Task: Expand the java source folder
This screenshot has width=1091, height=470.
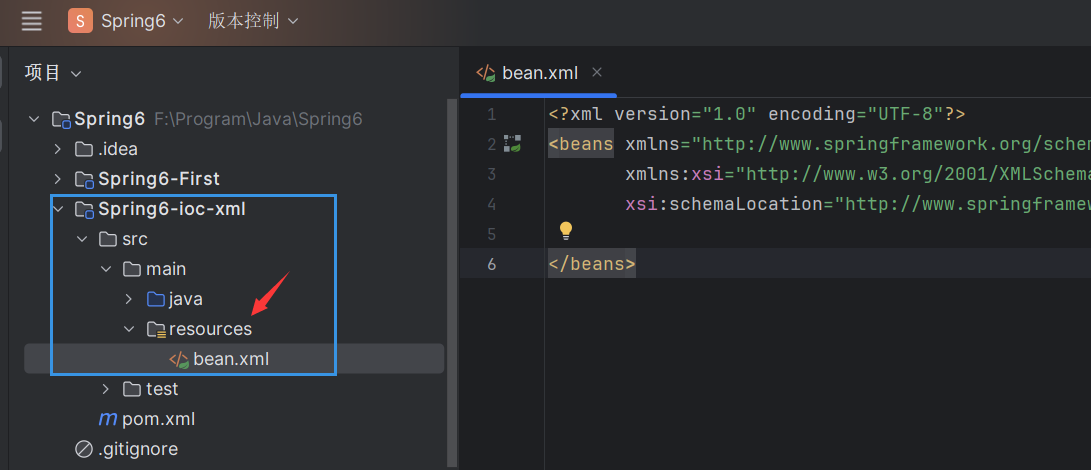Action: pos(128,299)
